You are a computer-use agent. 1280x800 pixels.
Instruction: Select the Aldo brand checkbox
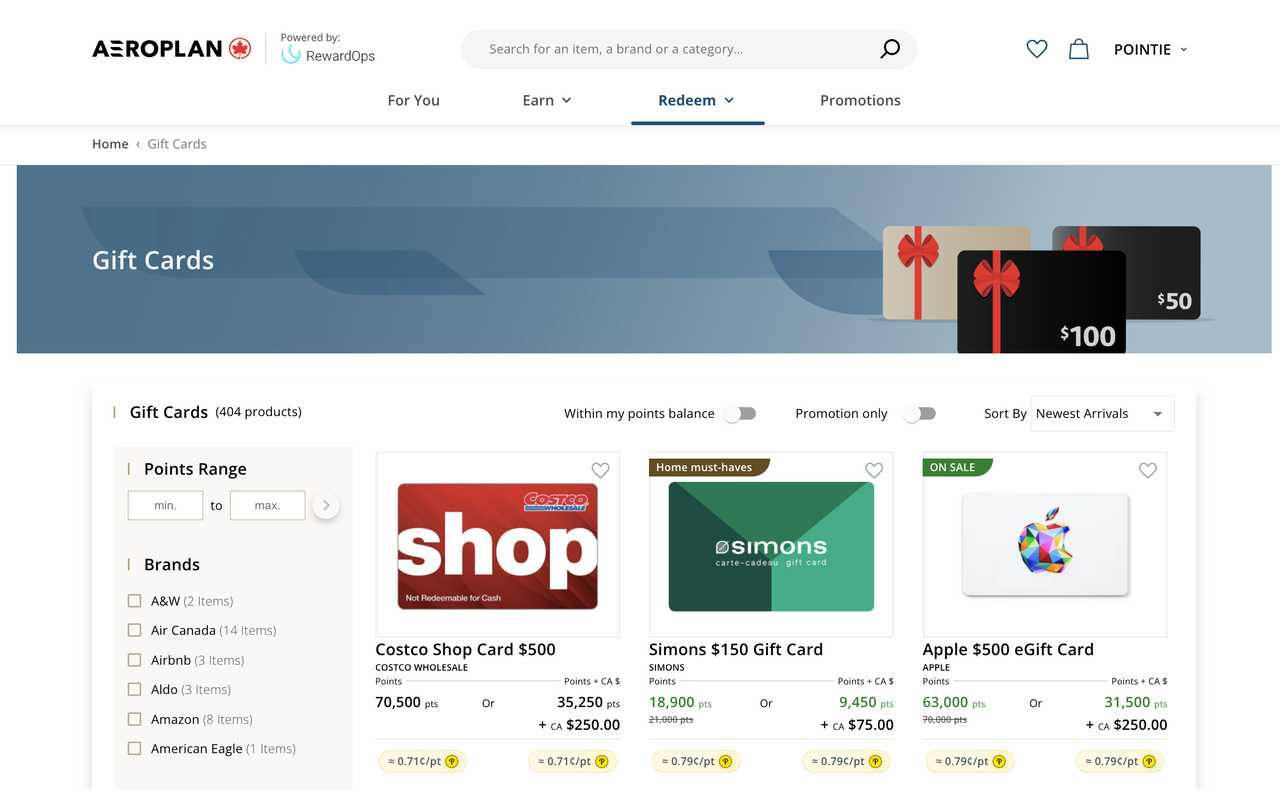134,689
